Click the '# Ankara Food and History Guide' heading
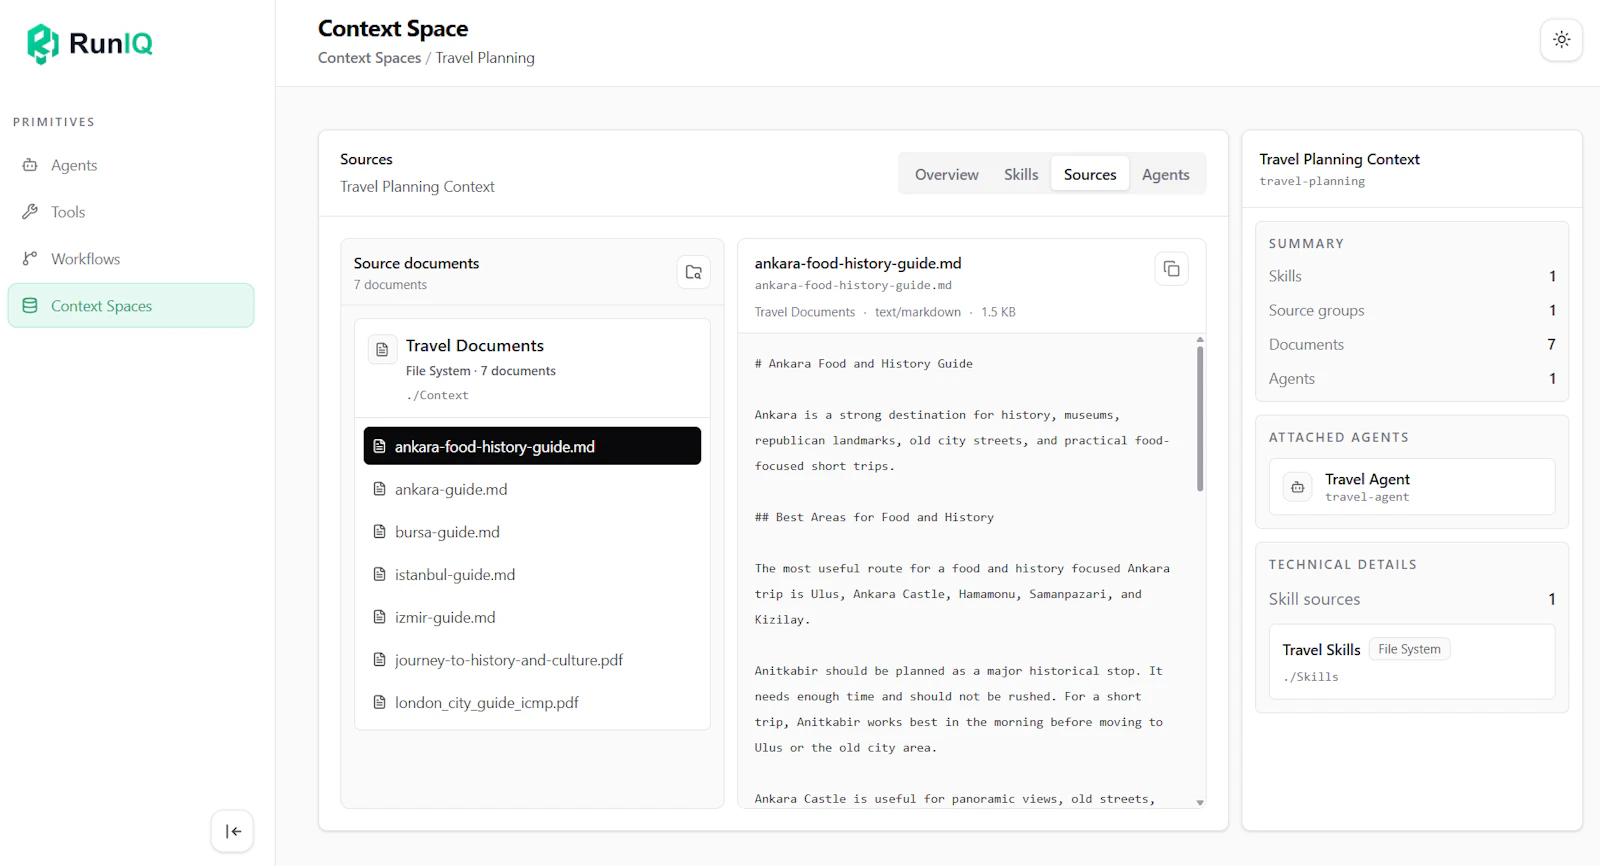The height and width of the screenshot is (866, 1600). pyautogui.click(x=863, y=364)
